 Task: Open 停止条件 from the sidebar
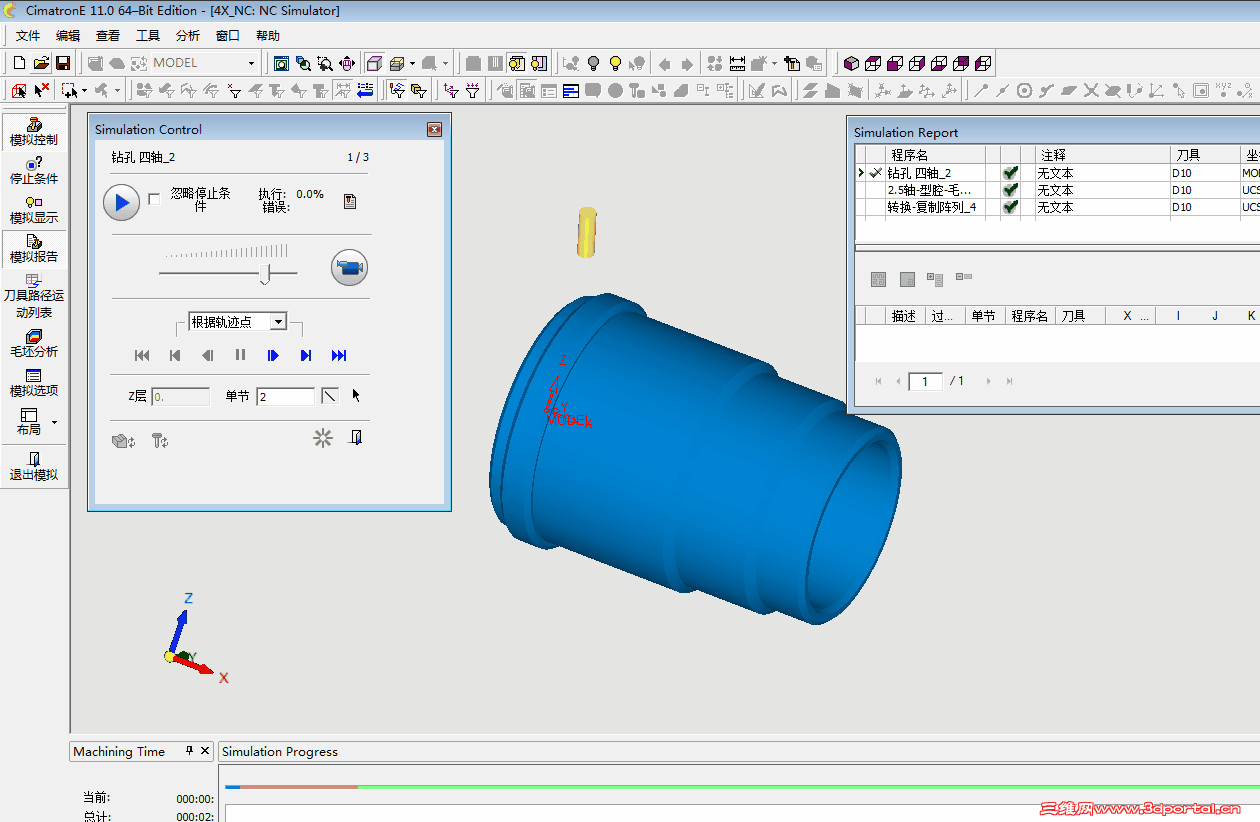34,170
